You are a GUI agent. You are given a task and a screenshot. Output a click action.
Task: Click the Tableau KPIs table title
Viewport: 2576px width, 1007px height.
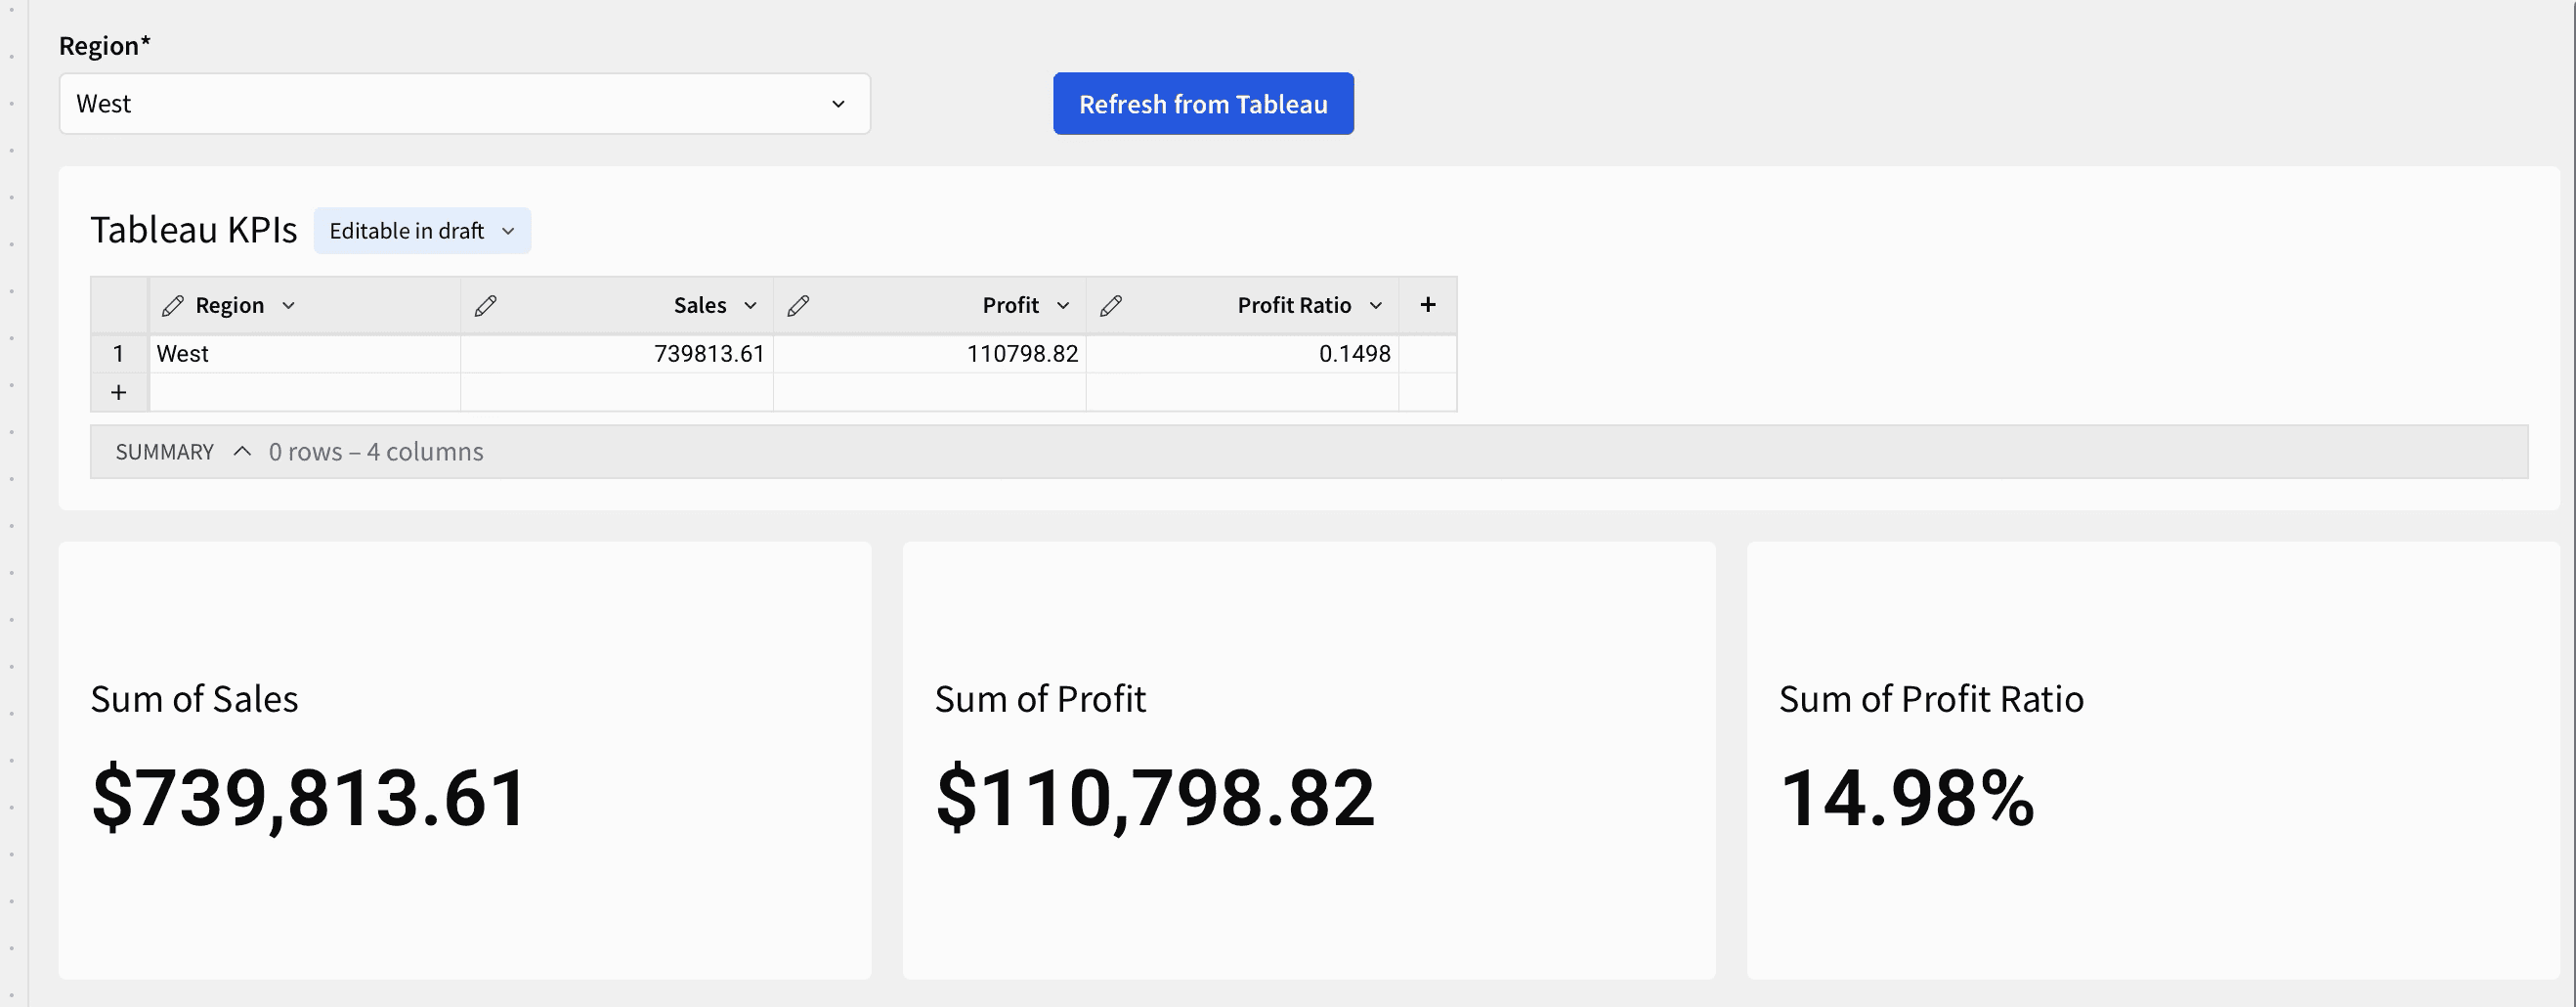pos(194,230)
